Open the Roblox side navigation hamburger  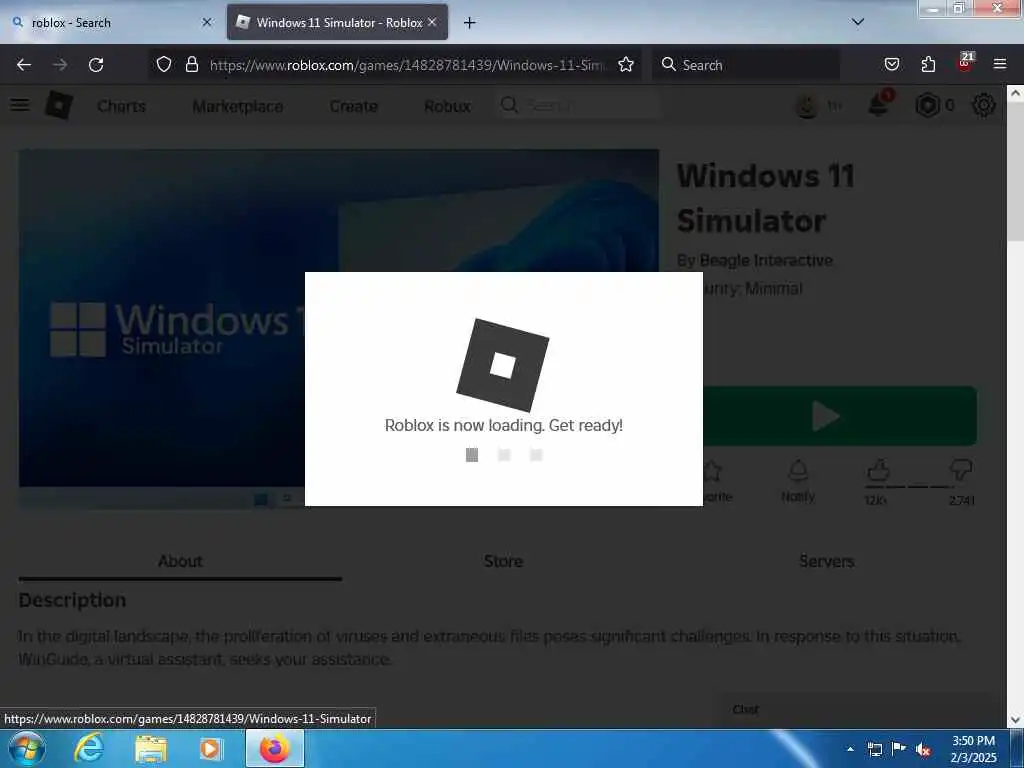point(20,105)
